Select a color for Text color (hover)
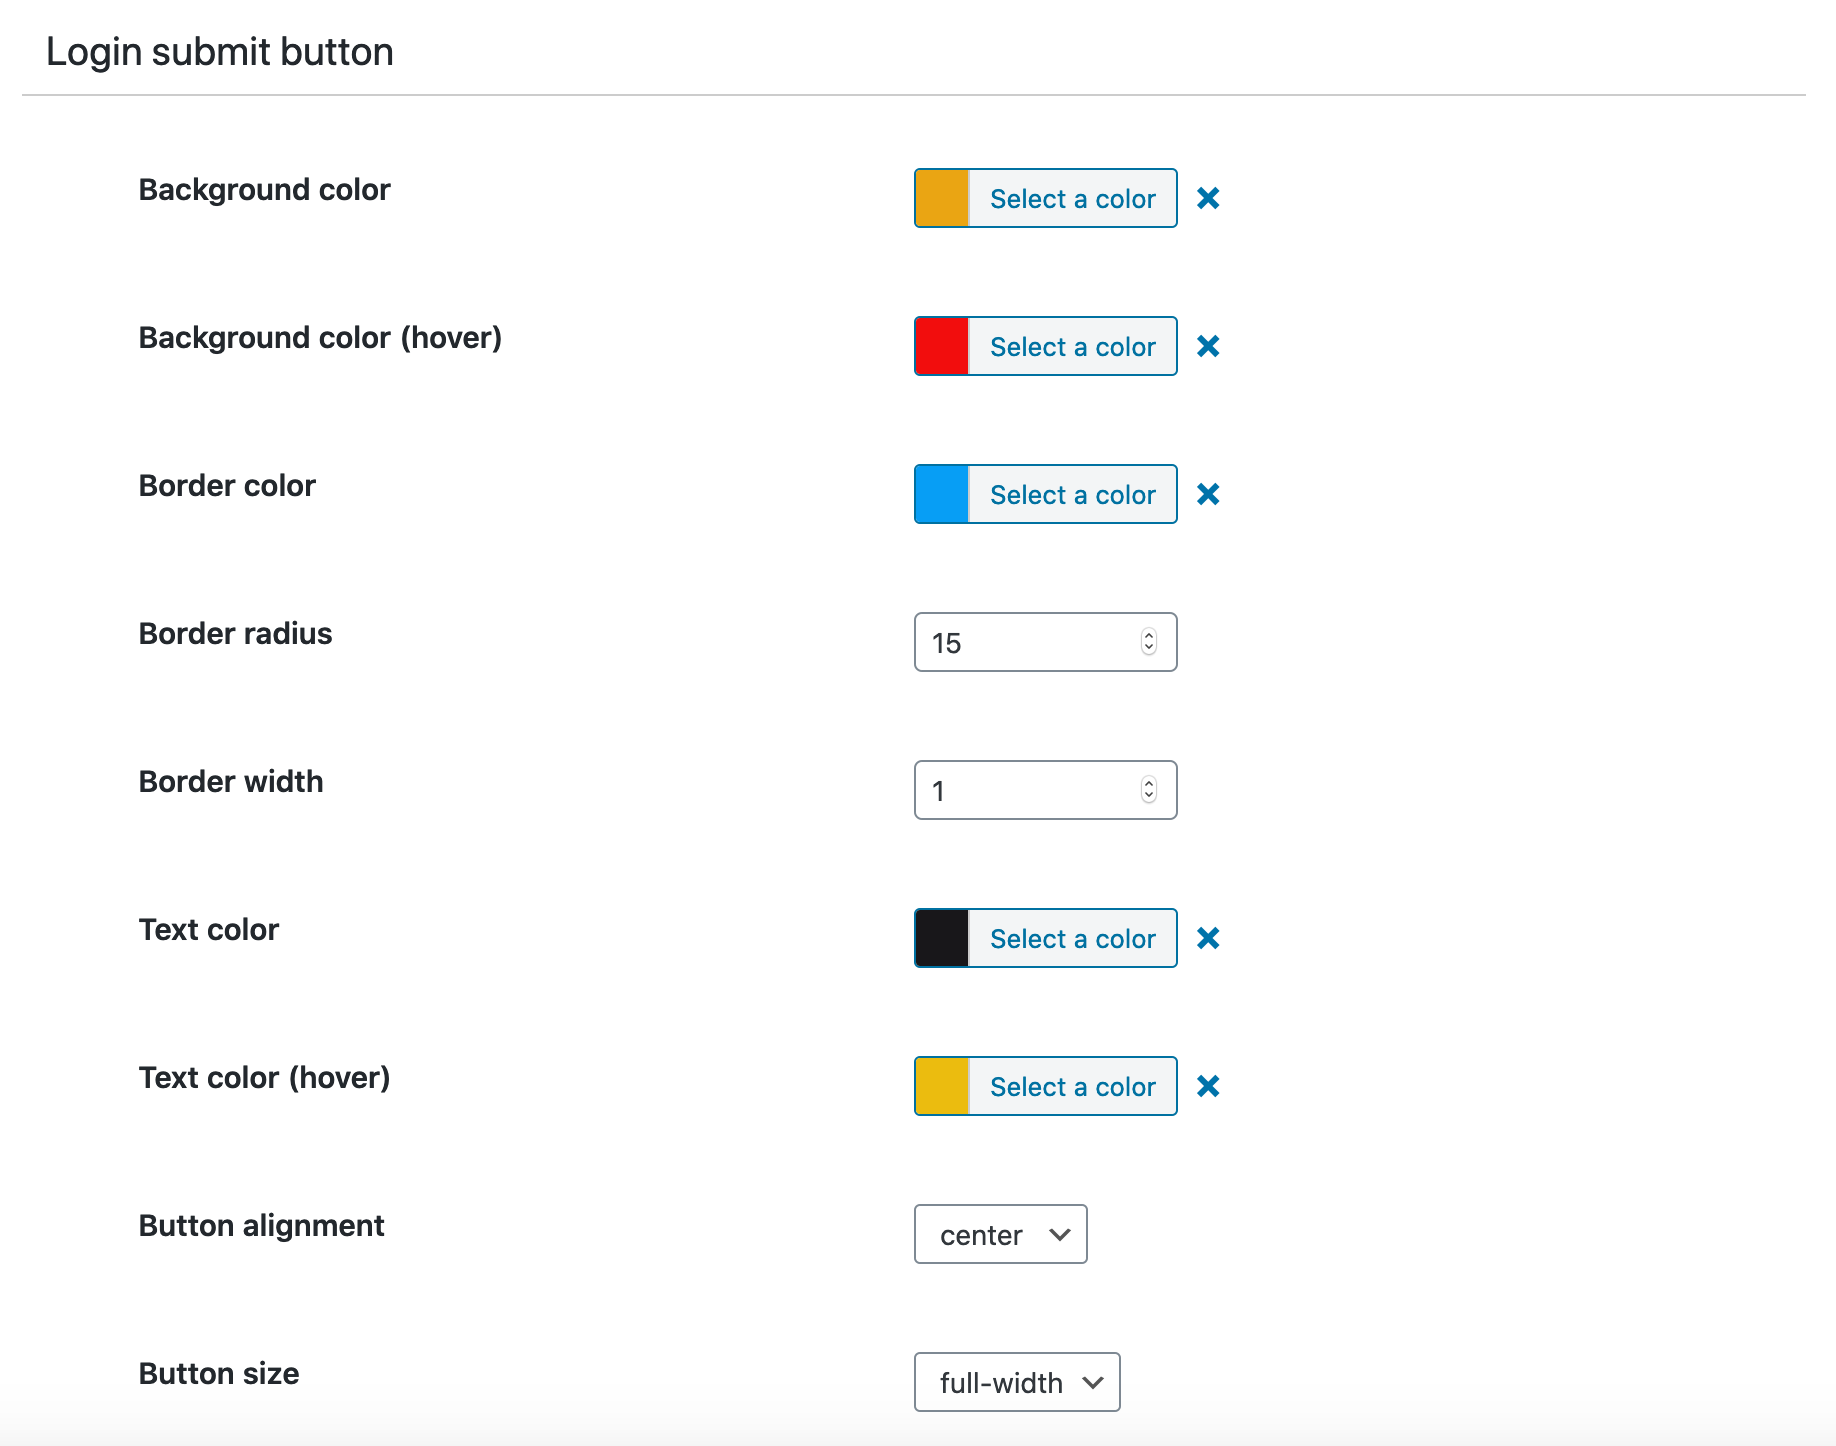 coord(1073,1086)
